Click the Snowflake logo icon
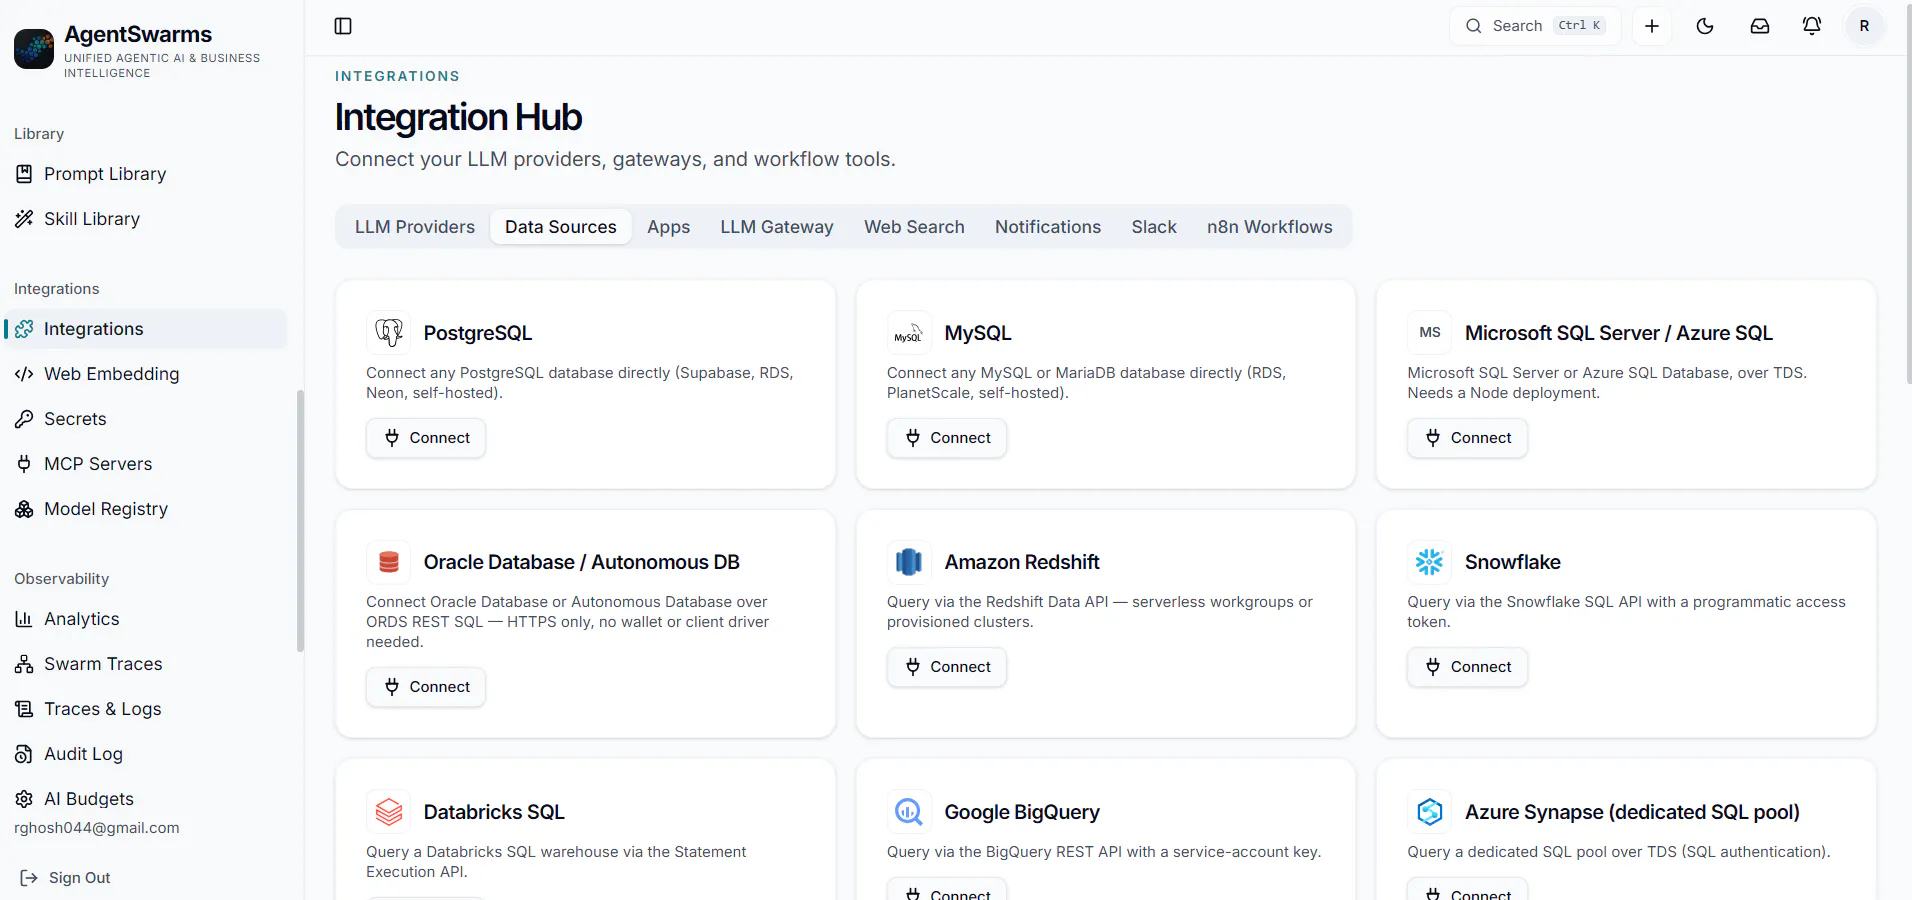The width and height of the screenshot is (1912, 900). coord(1430,562)
